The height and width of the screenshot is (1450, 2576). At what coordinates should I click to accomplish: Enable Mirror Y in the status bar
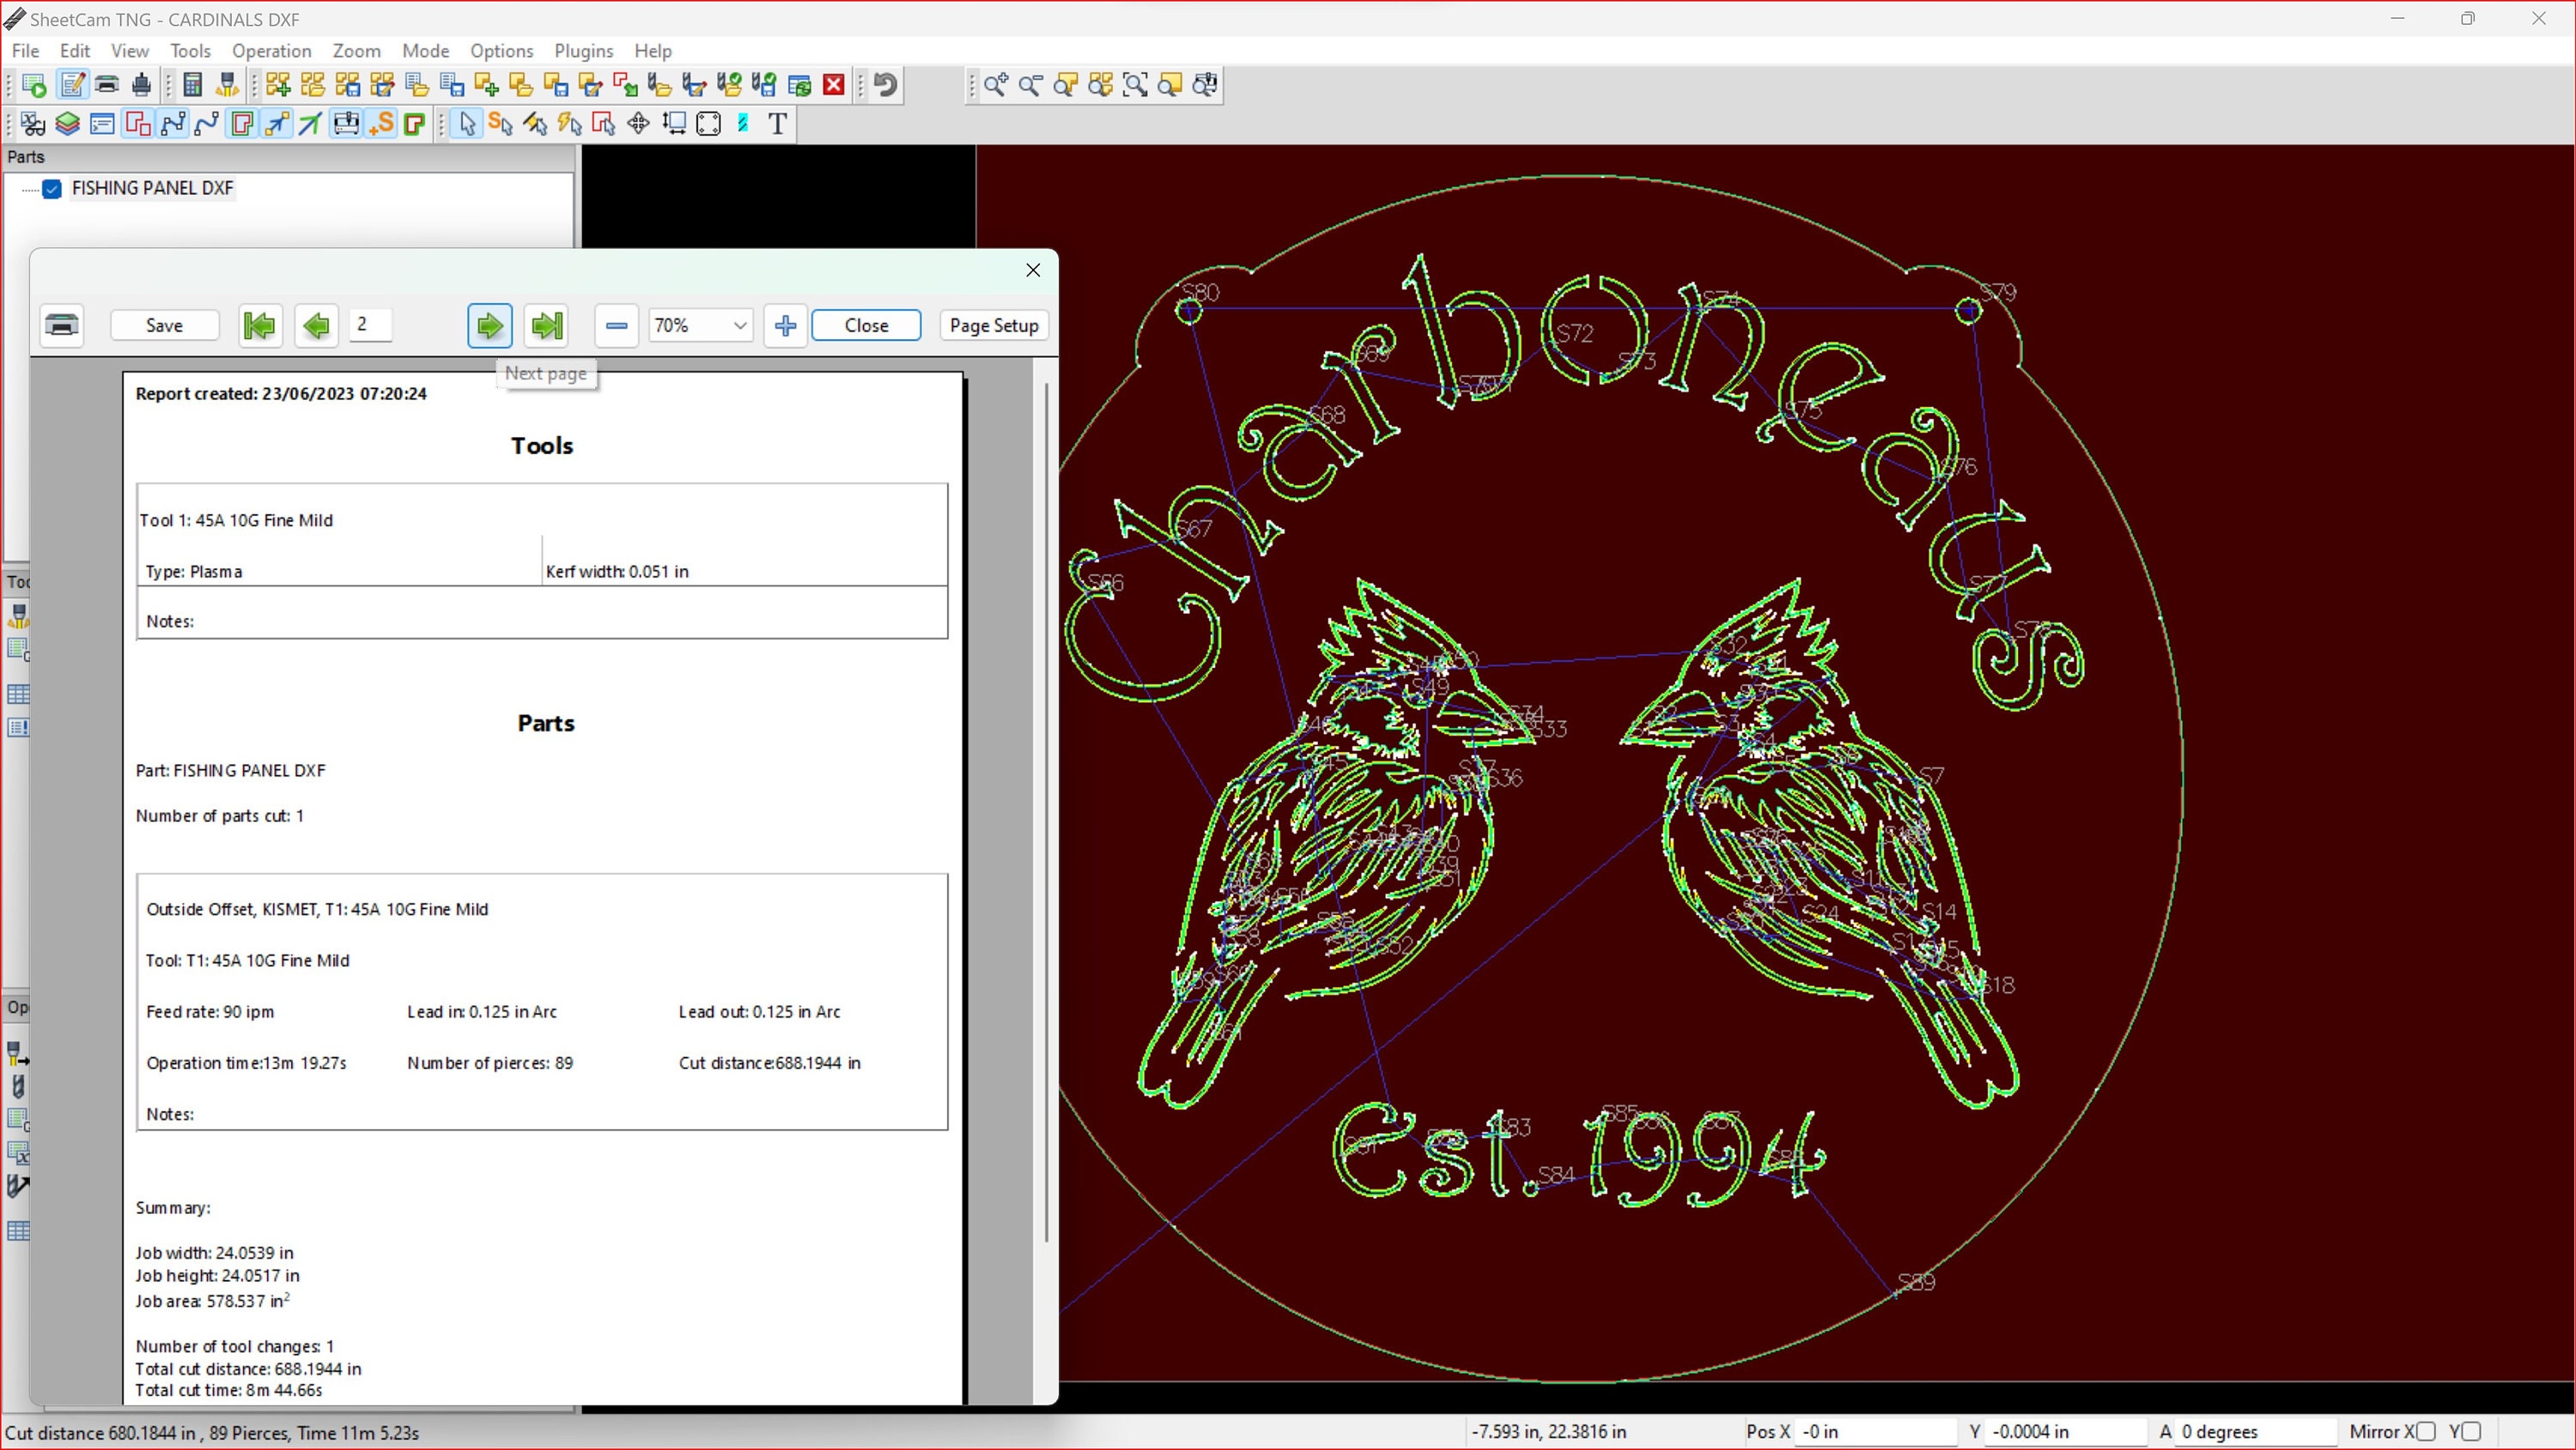[x=2472, y=1432]
